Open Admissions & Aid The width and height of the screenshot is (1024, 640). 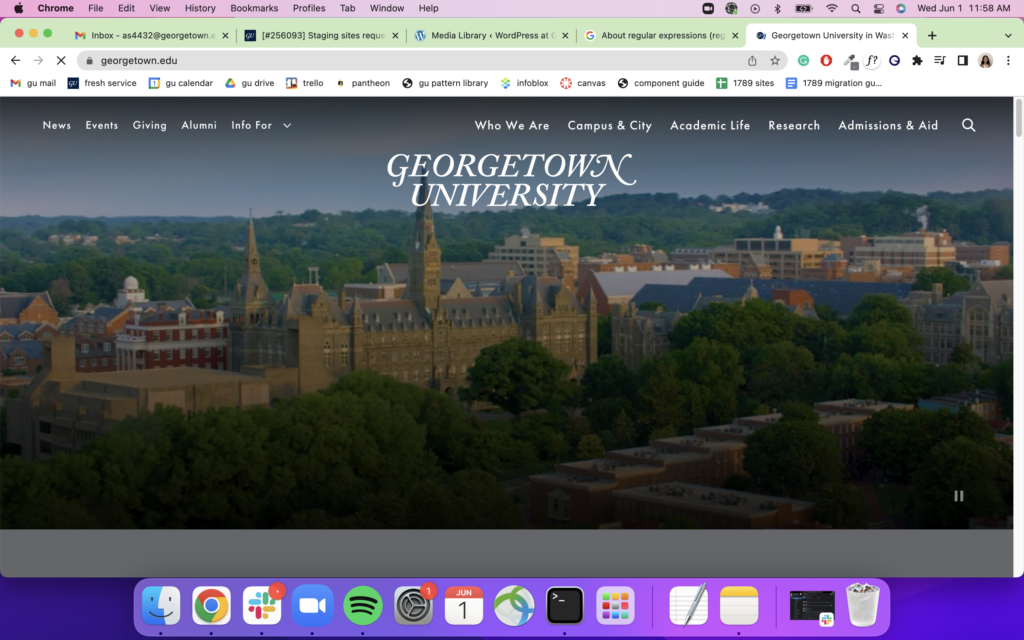888,125
